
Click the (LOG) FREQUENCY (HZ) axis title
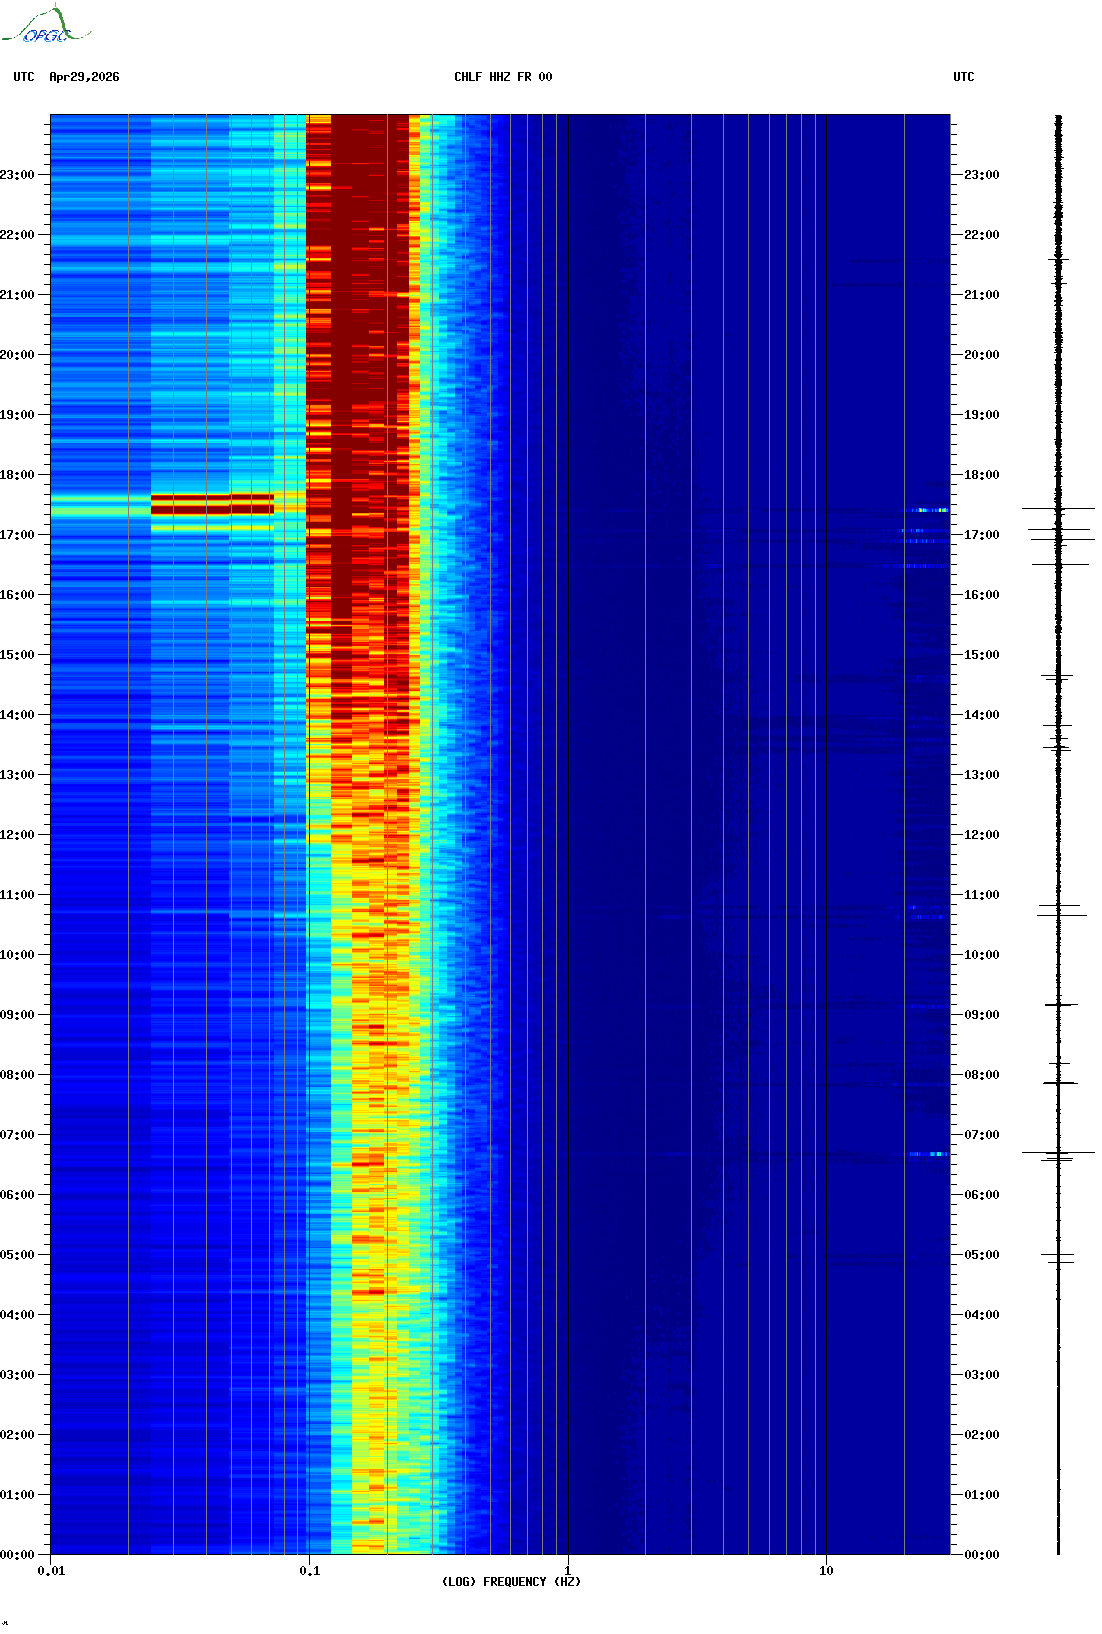click(x=511, y=1582)
